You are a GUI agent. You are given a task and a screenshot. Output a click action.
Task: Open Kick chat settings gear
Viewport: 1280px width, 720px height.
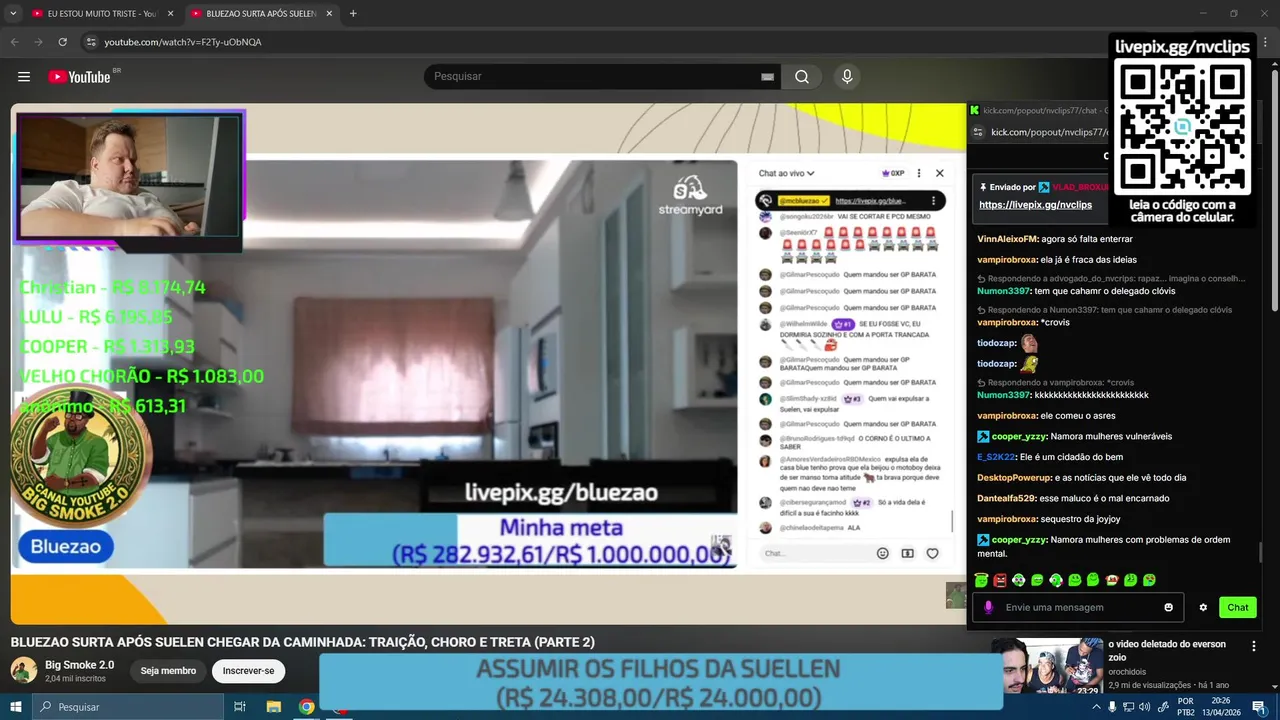1203,607
